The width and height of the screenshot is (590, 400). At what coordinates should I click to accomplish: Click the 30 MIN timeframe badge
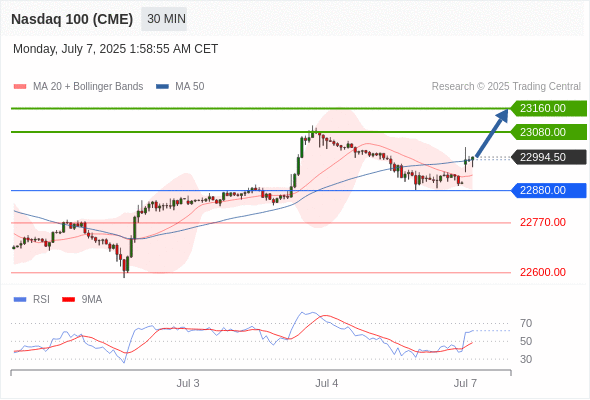coord(164,19)
